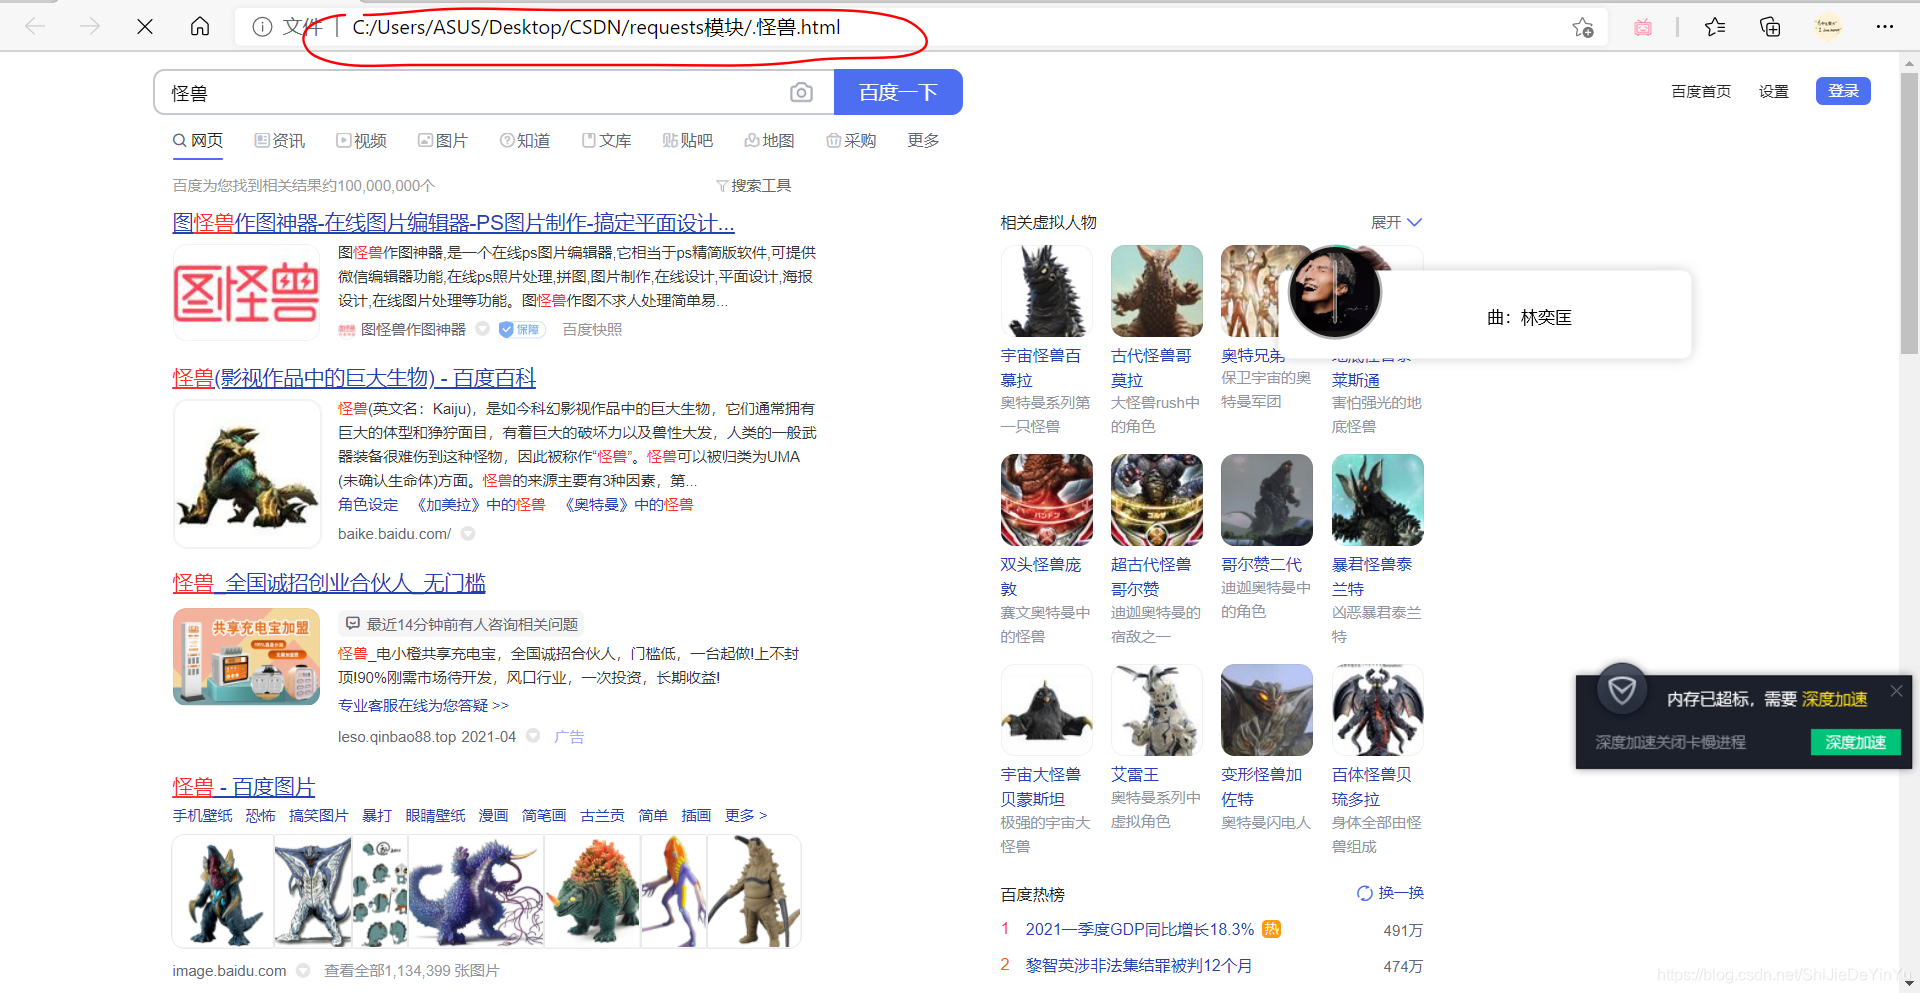Switch to the 贴吧 tab

(x=688, y=140)
